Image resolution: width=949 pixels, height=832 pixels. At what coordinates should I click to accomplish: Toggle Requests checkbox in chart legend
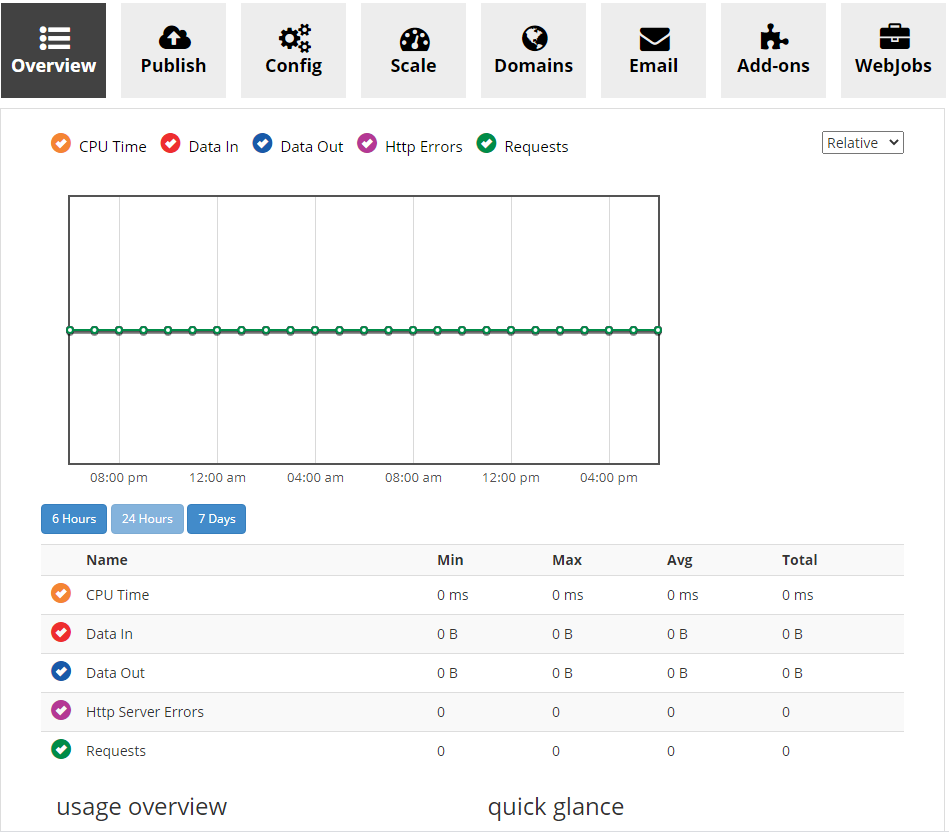click(x=487, y=145)
